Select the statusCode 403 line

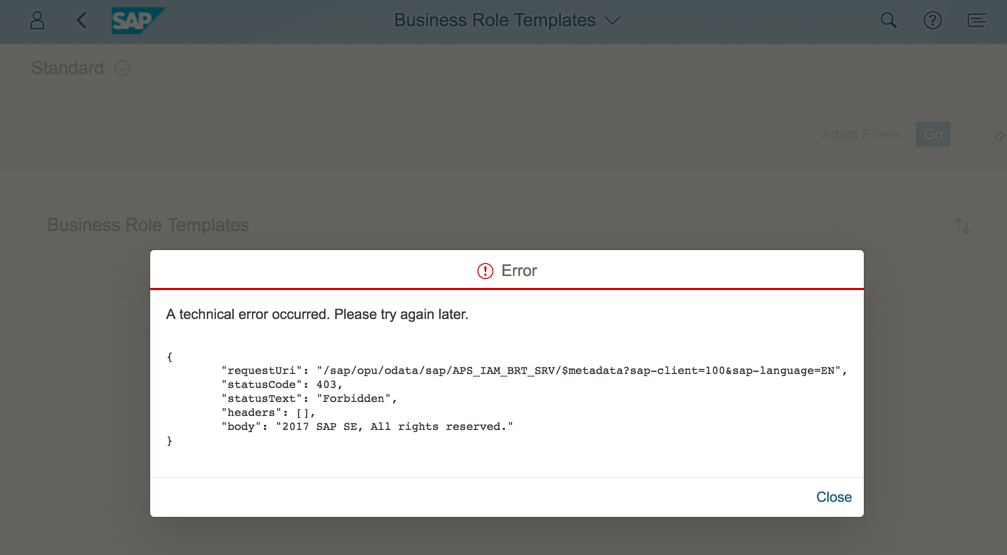pyautogui.click(x=282, y=385)
